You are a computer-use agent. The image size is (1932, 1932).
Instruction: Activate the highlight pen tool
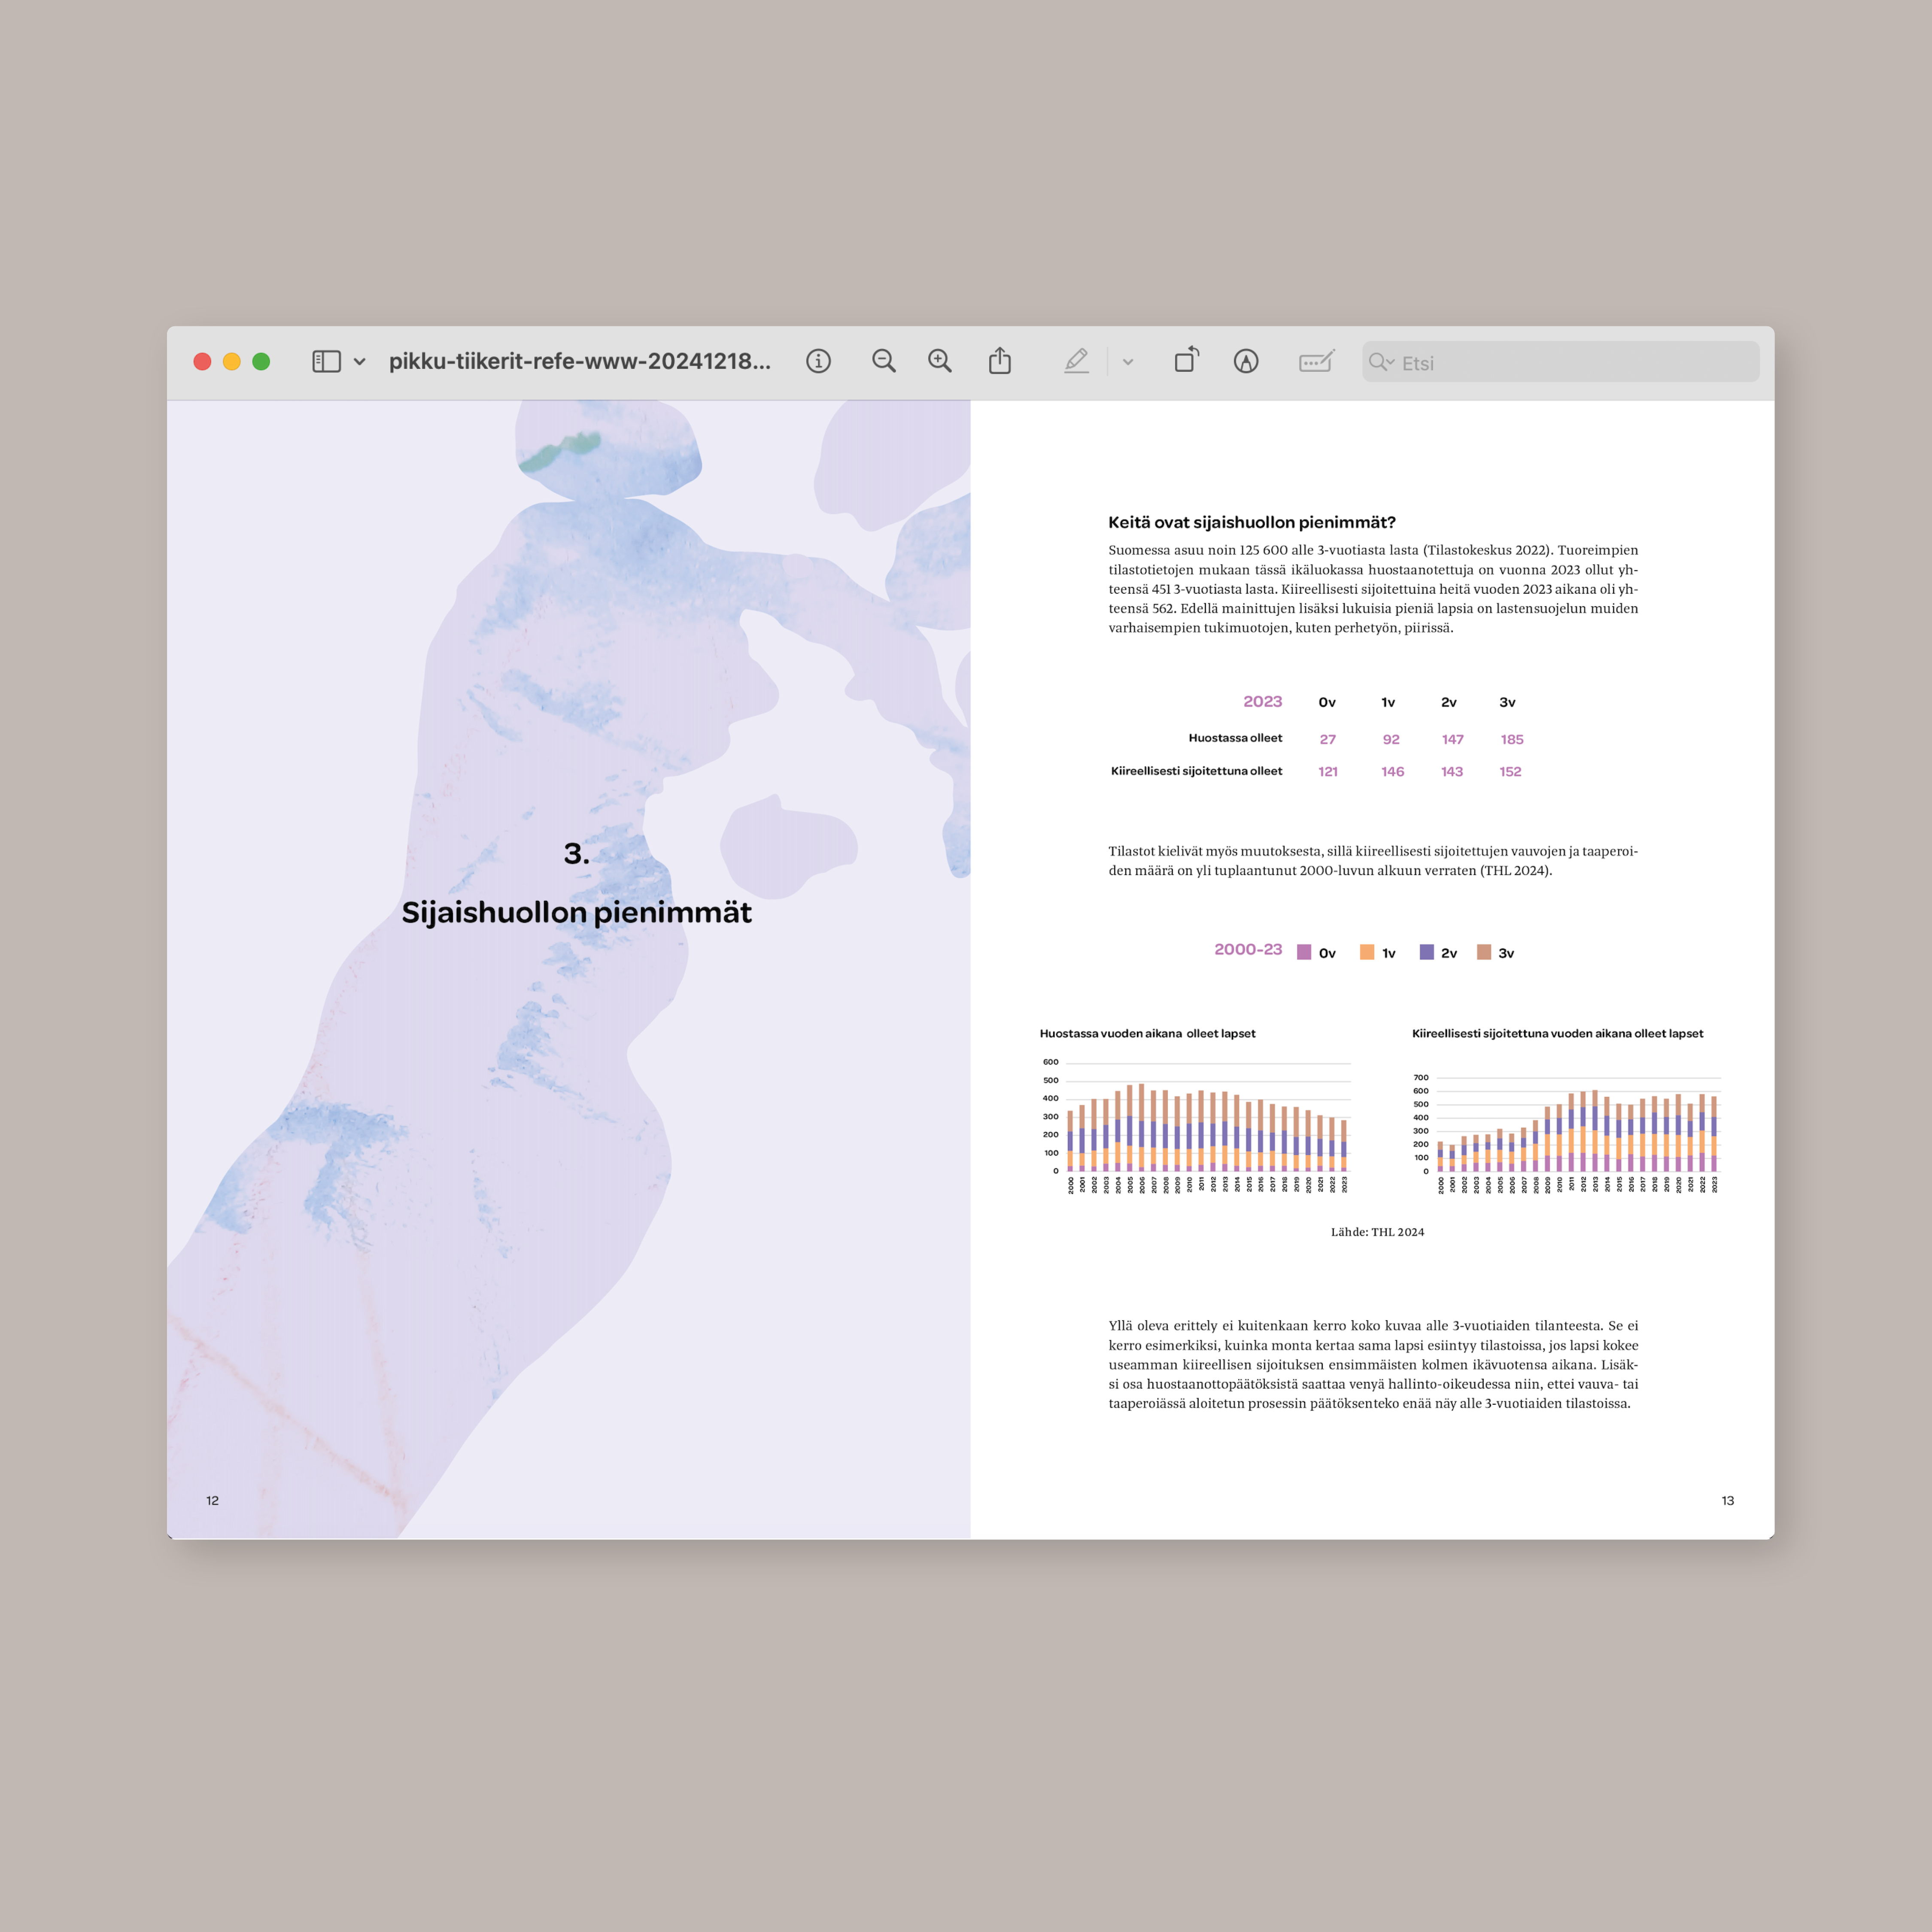coord(1076,361)
